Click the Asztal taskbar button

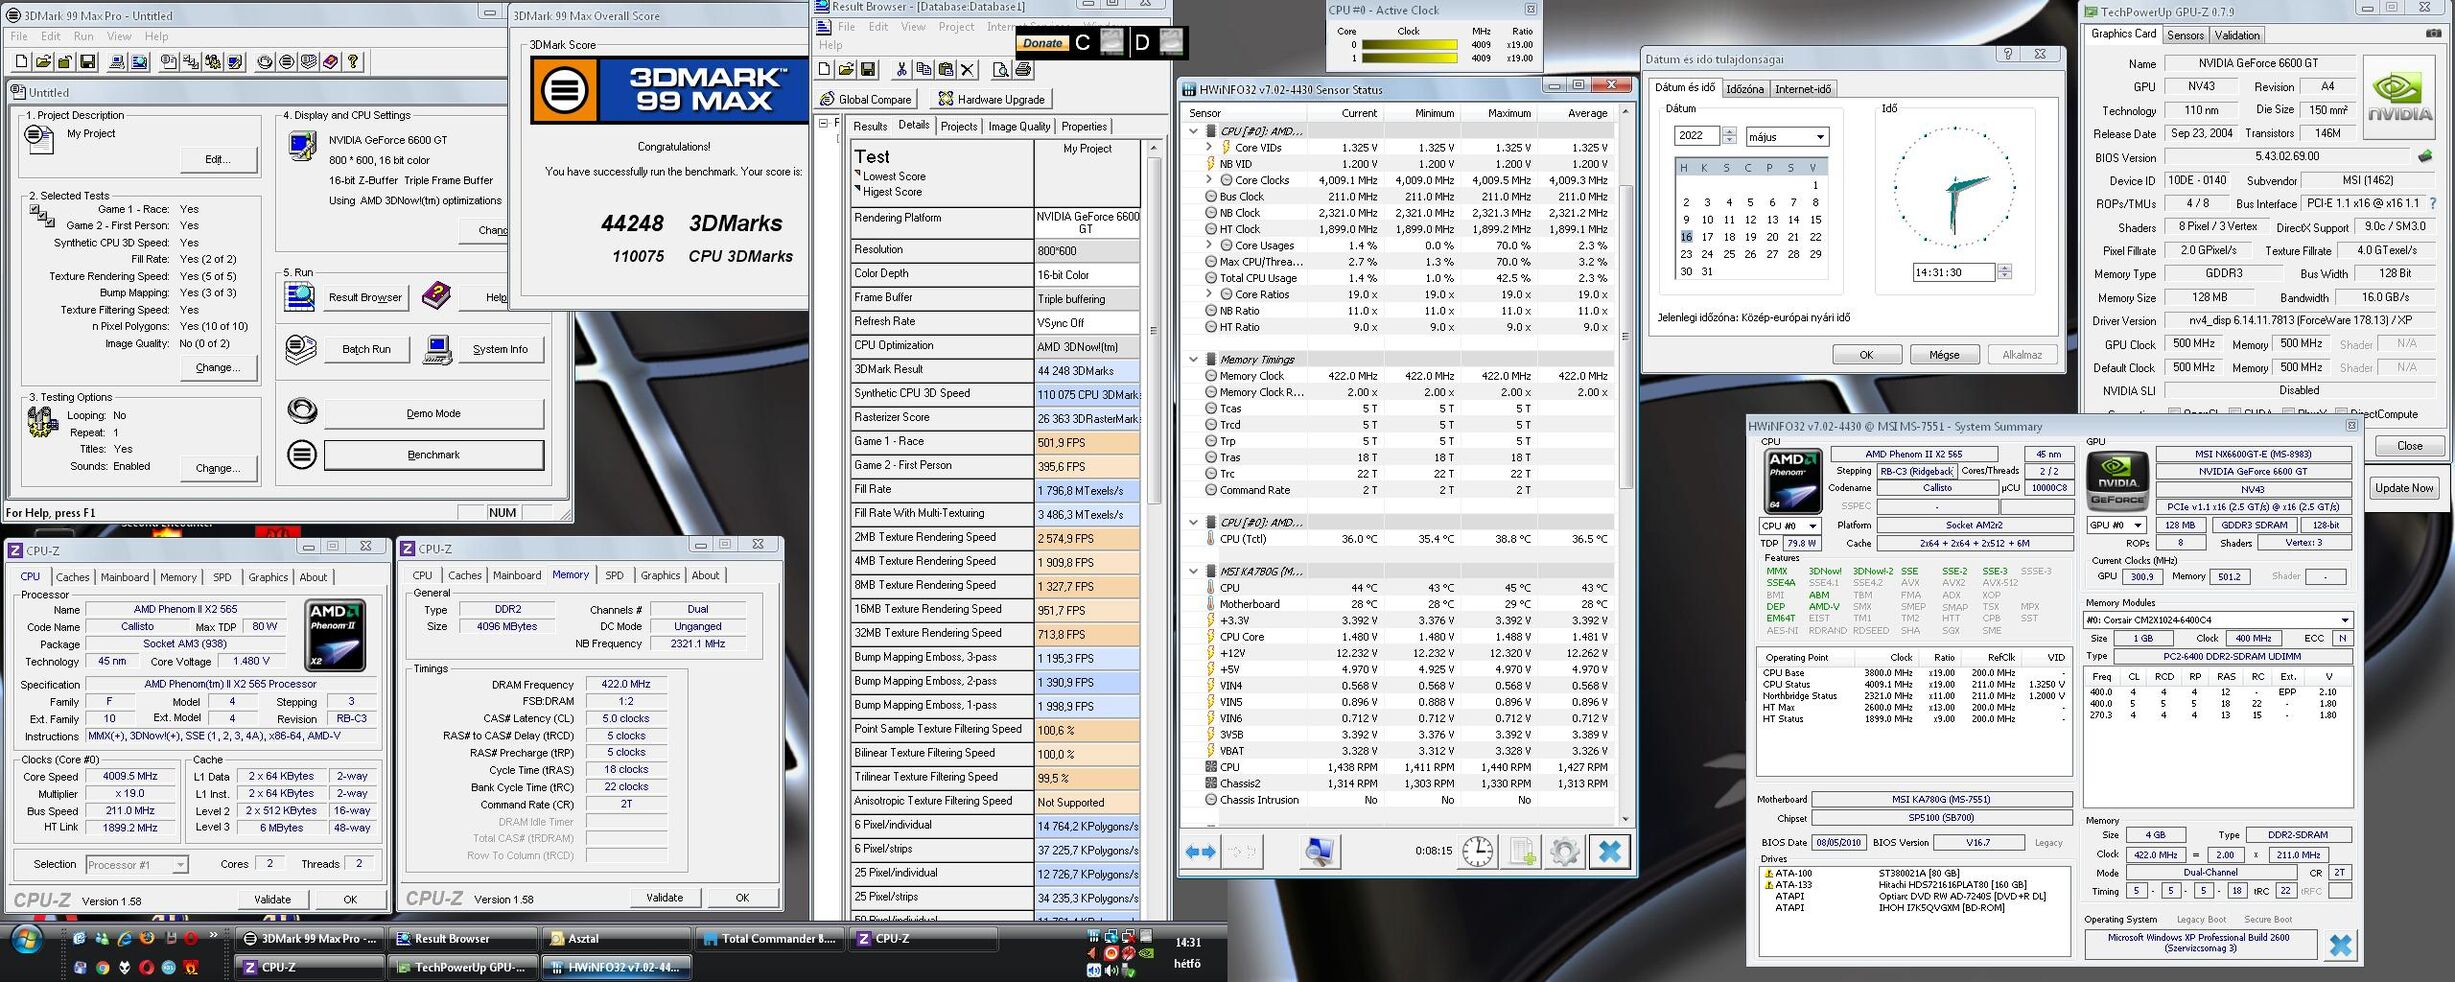pyautogui.click(x=615, y=939)
